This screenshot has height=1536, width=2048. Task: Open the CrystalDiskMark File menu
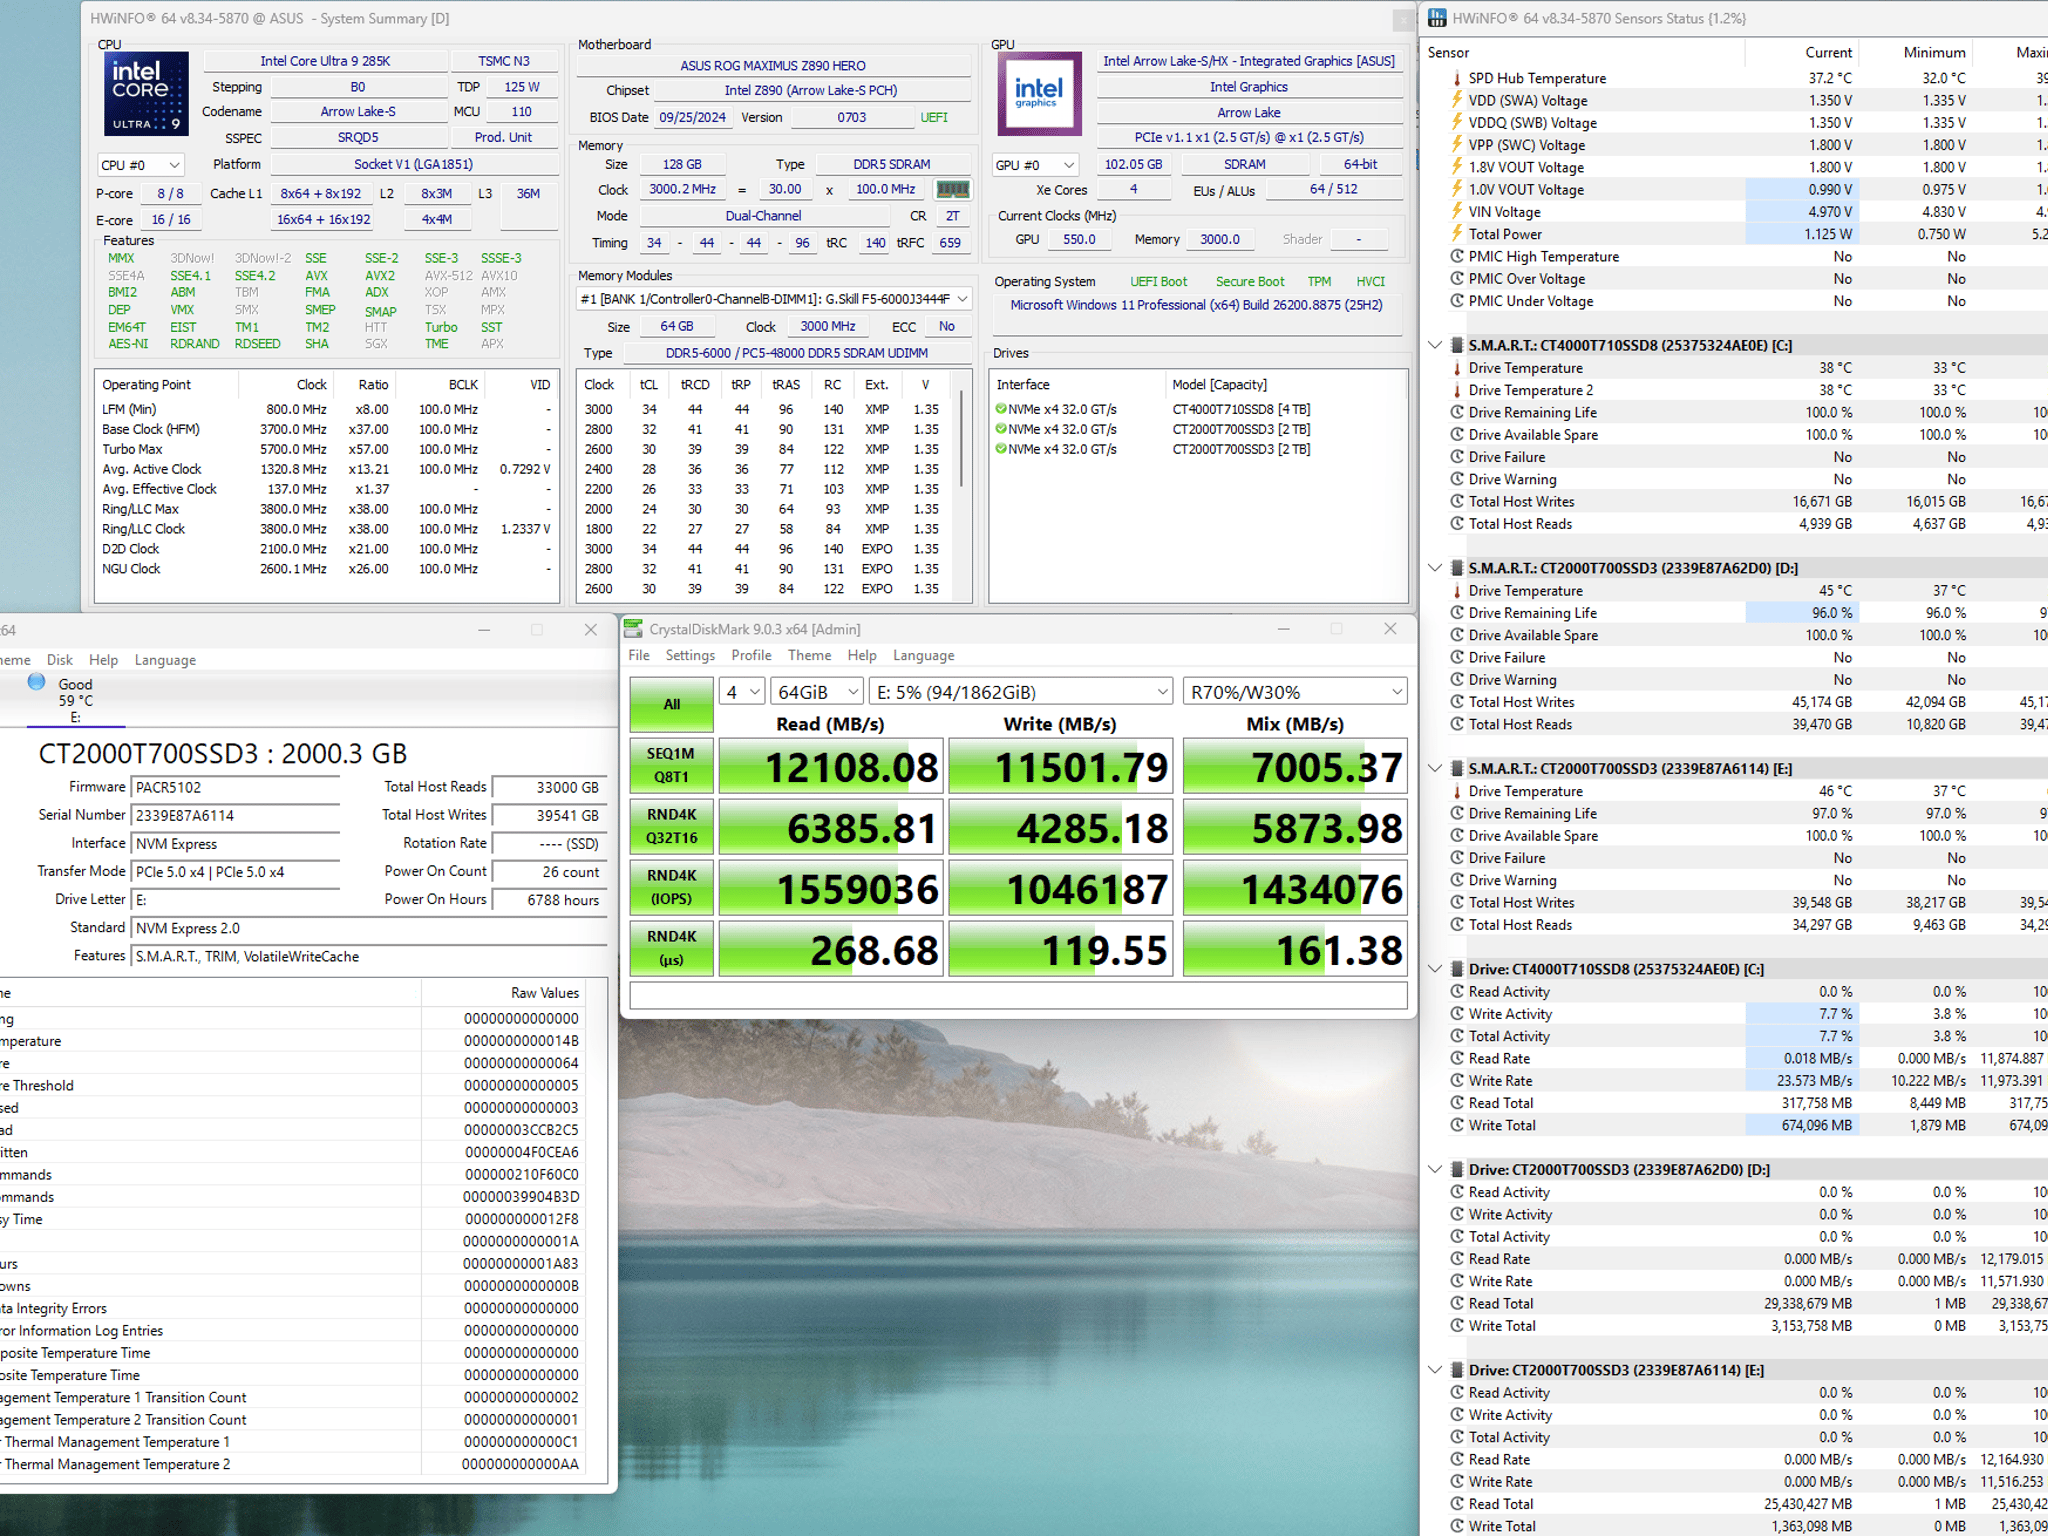coord(639,656)
